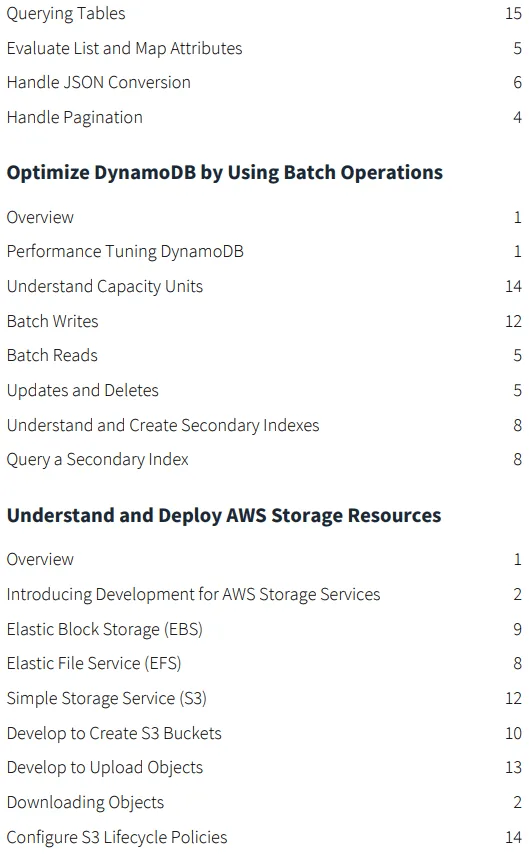Open Elastic File Service (EFS) lesson
Image resolution: width=529 pixels, height=855 pixels.
(x=94, y=664)
